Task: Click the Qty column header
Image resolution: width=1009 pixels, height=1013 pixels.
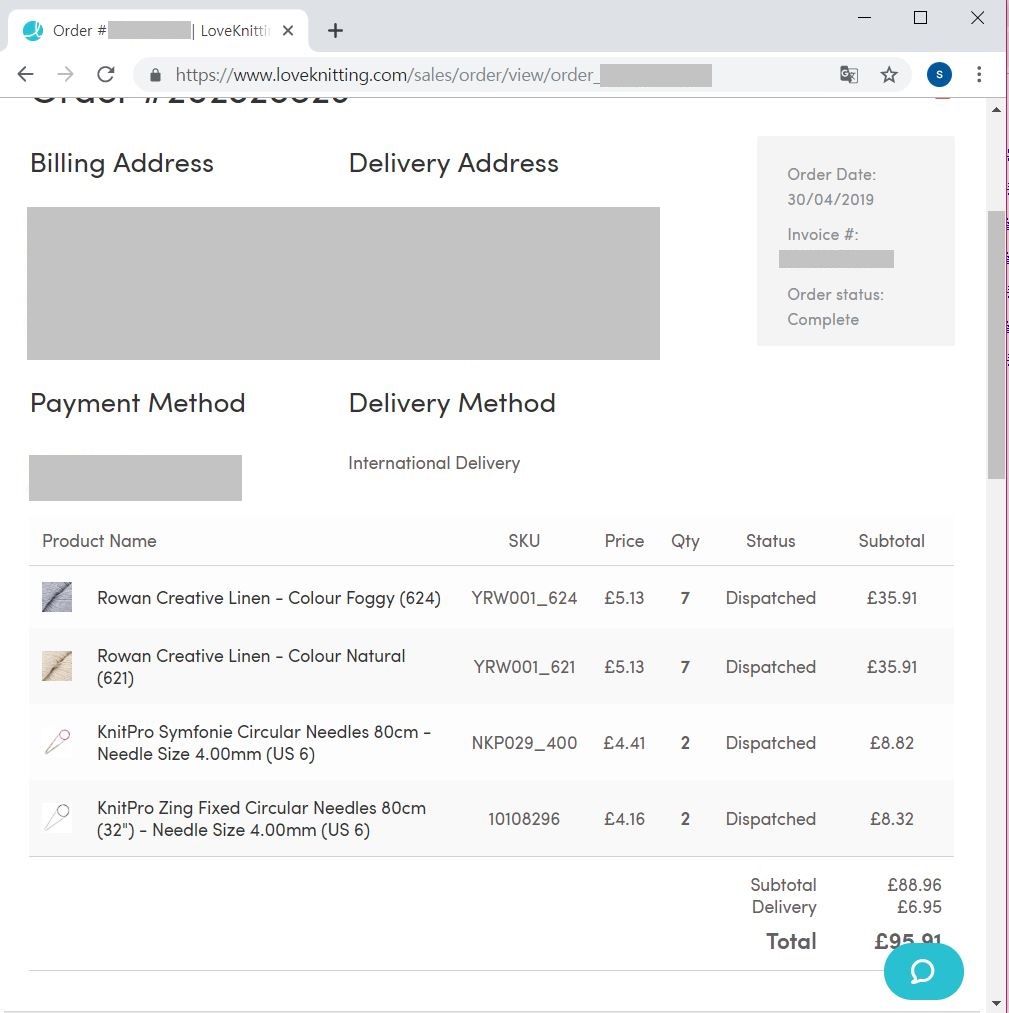Action: coord(685,541)
